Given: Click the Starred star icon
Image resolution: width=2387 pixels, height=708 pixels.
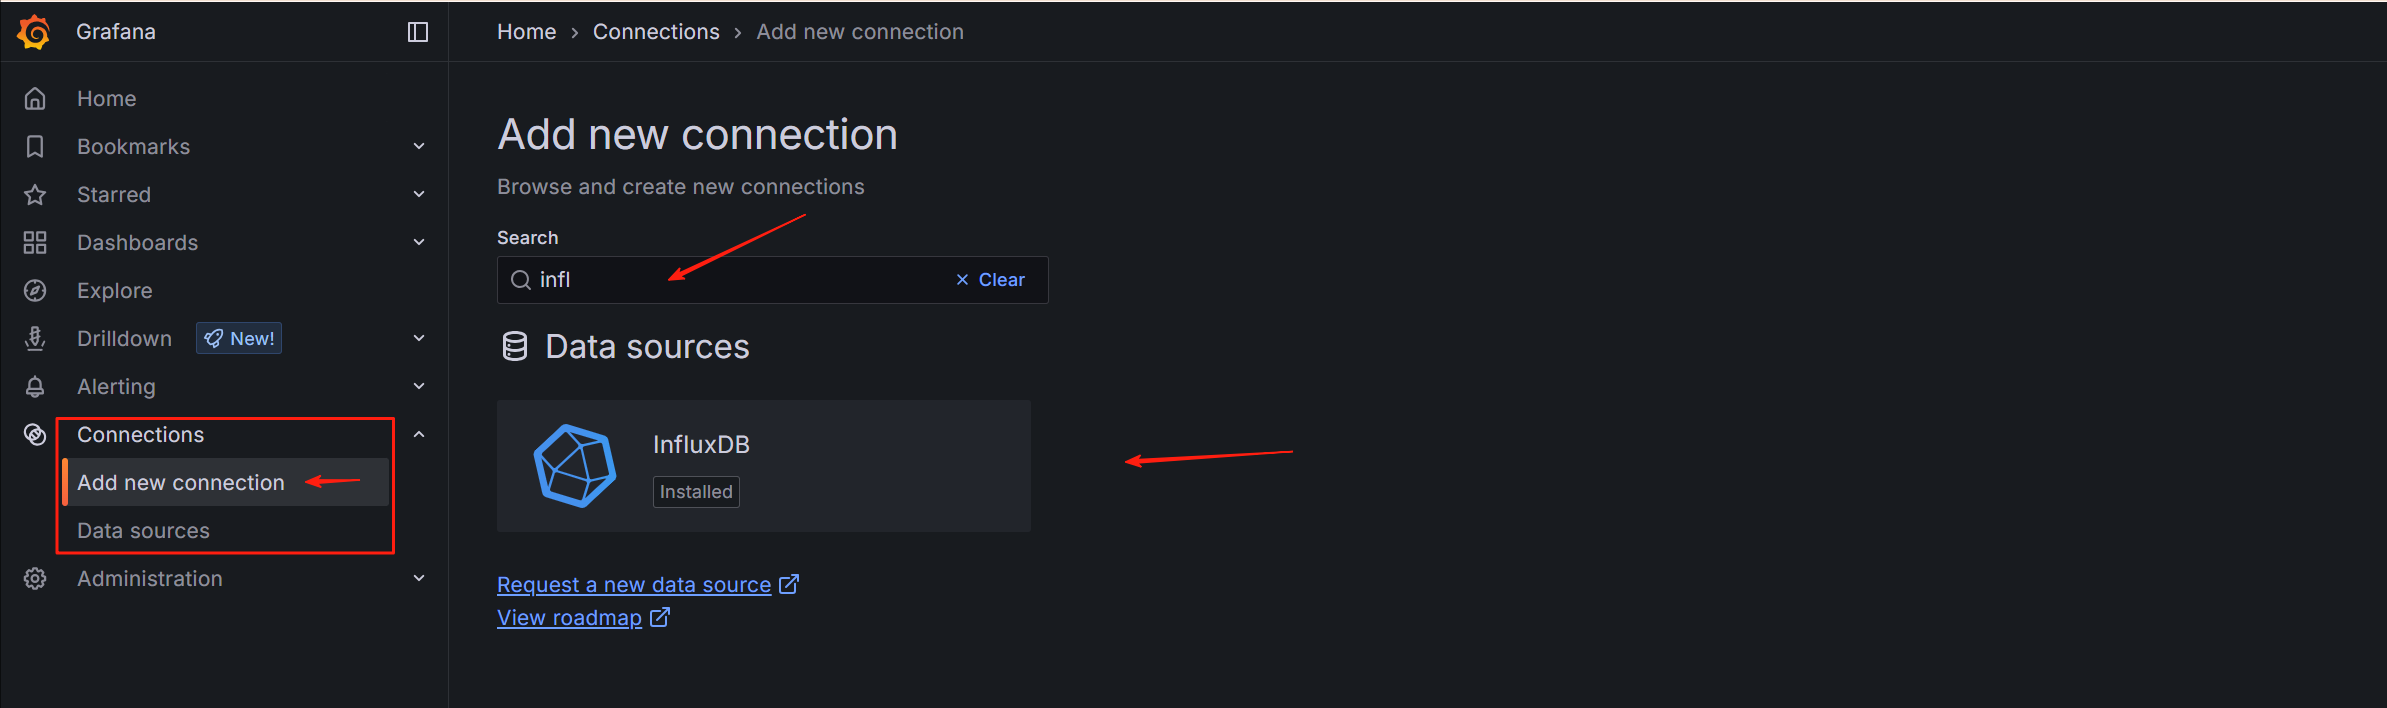Looking at the screenshot, I should click(35, 194).
